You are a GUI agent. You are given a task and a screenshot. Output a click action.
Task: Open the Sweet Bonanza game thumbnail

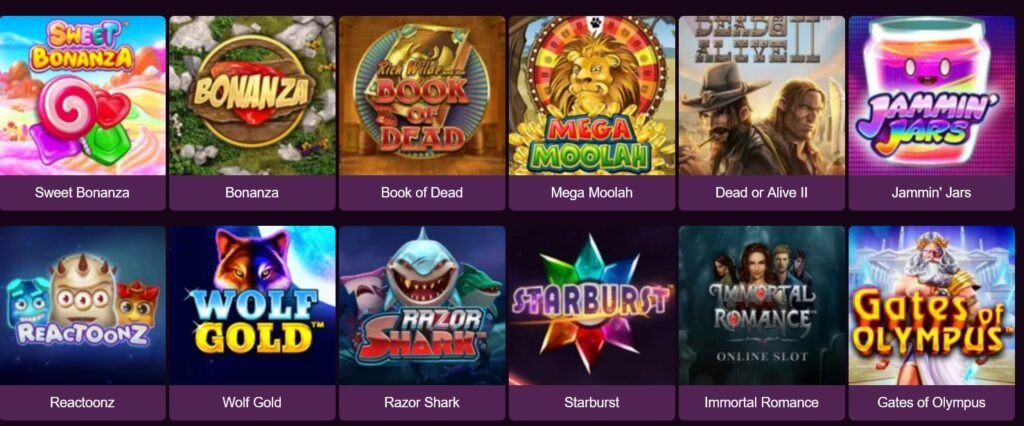(x=82, y=95)
